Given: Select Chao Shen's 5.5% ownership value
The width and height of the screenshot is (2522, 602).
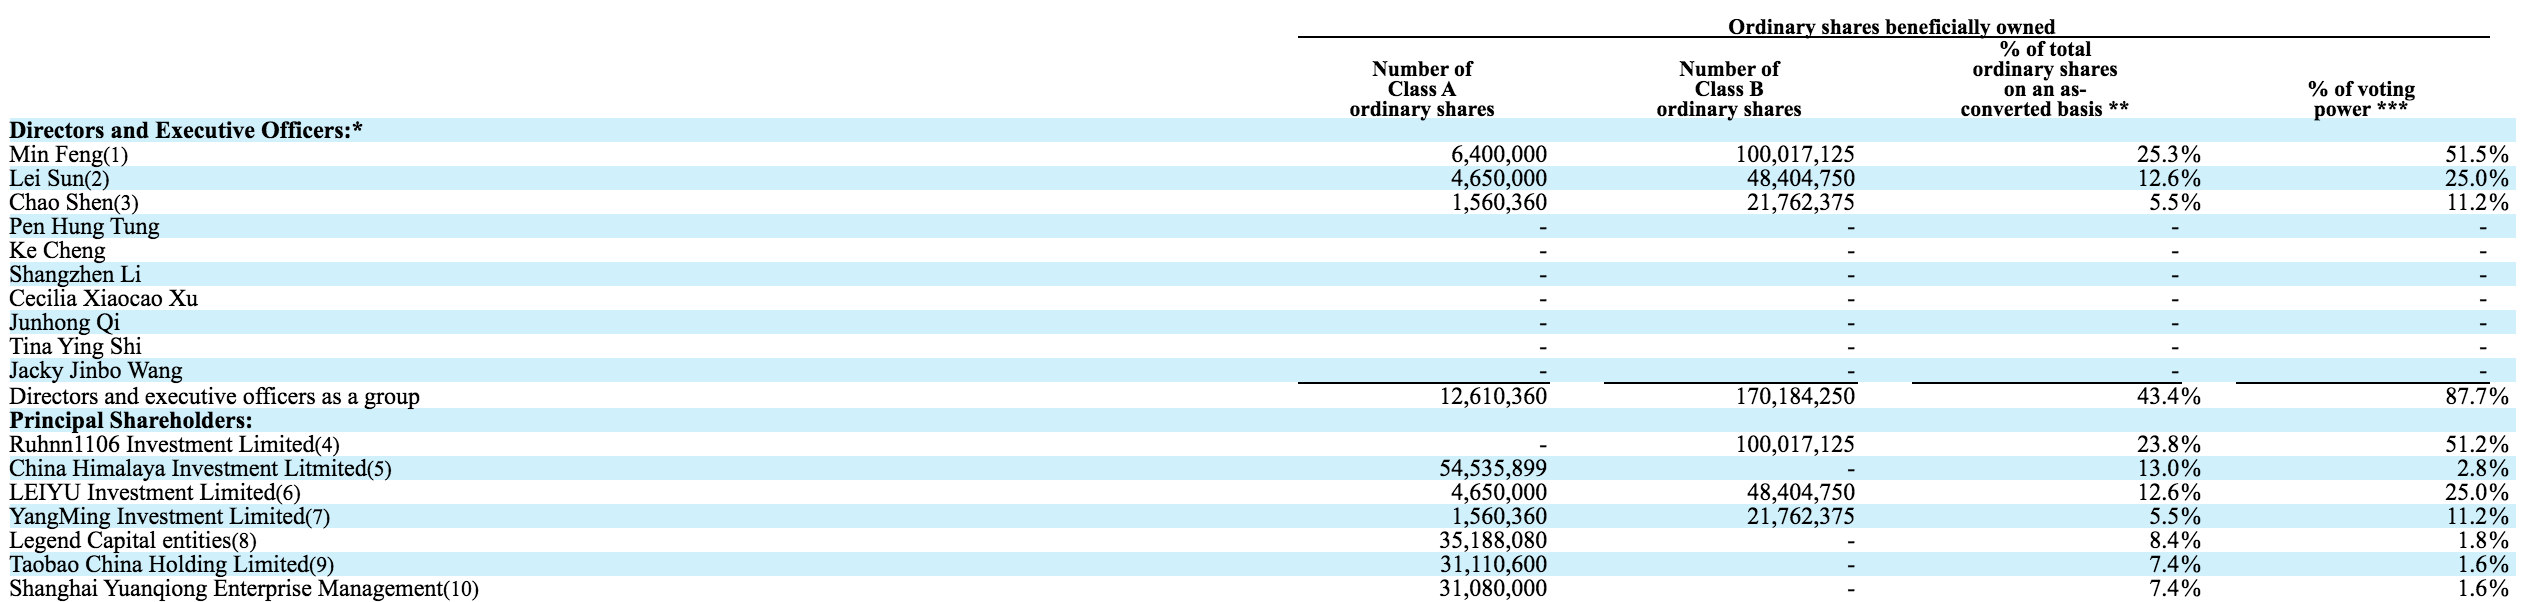Looking at the screenshot, I should [x=2176, y=203].
